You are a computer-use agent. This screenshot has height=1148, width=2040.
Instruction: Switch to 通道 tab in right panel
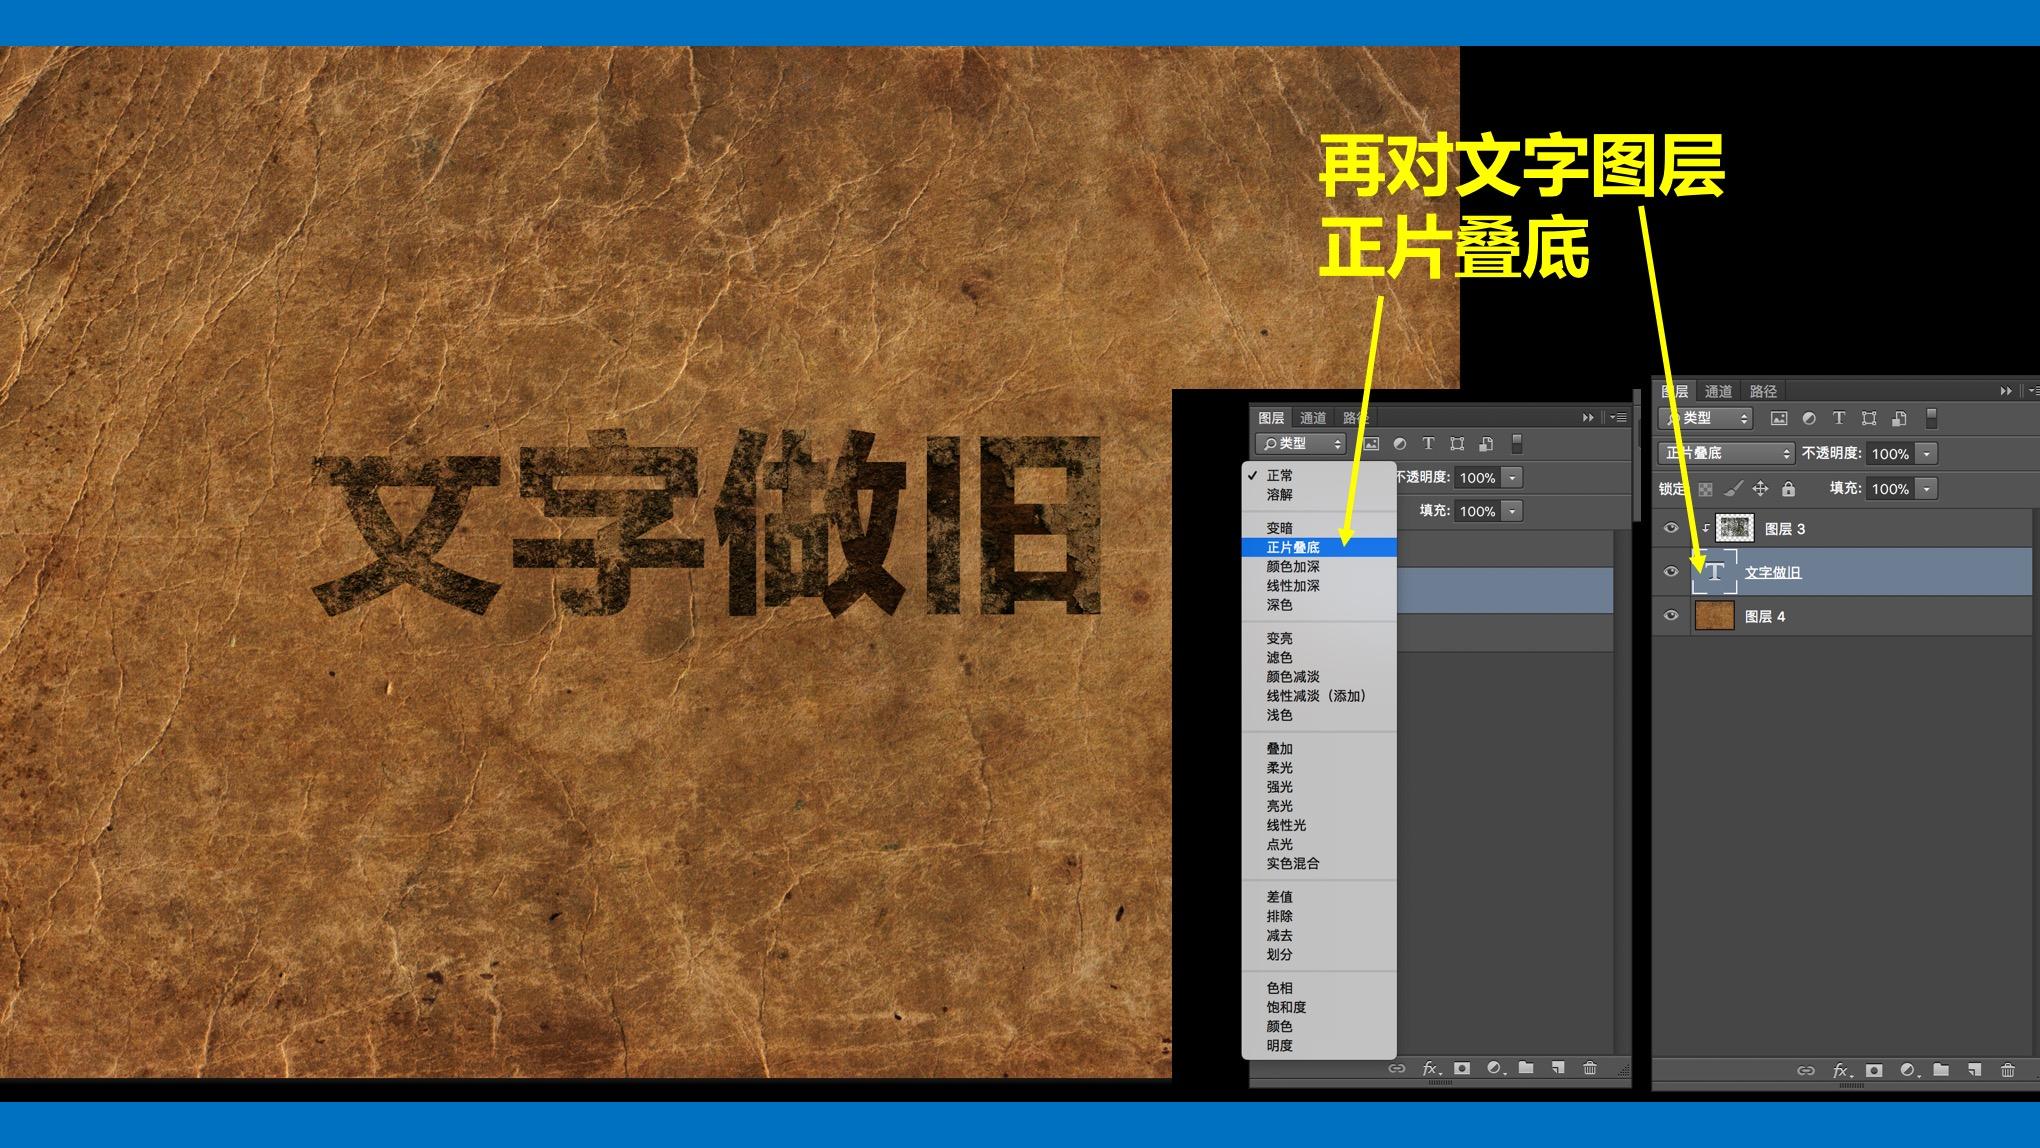pos(1718,391)
